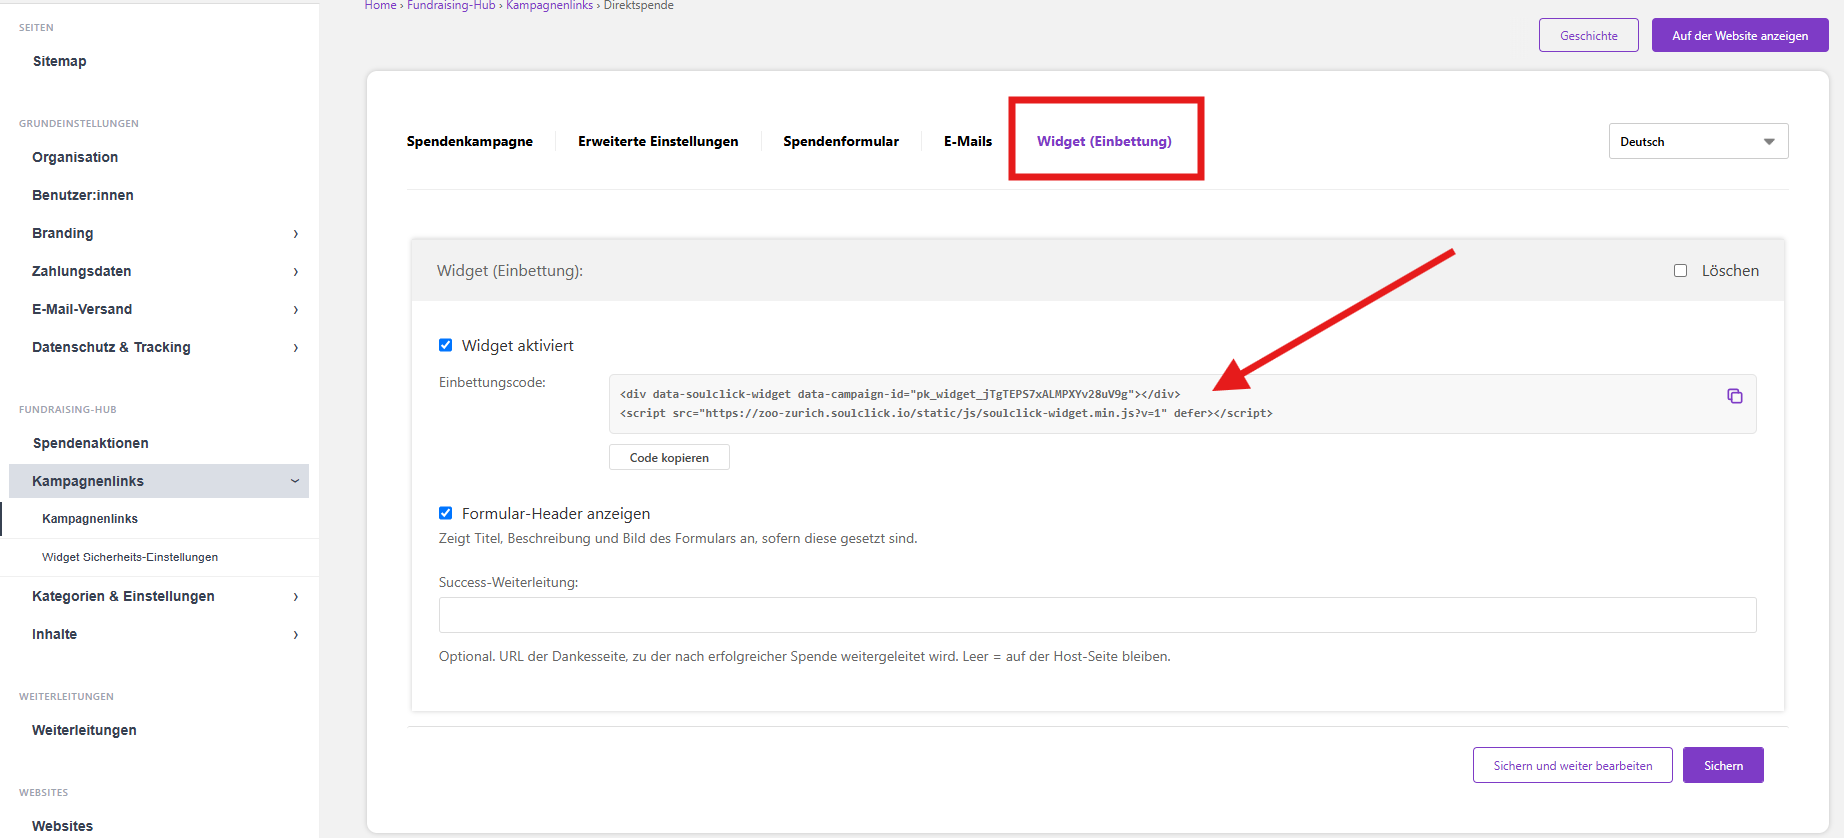
Task: Select the Kampagnenlinks sub-item in sidebar
Action: 90,519
